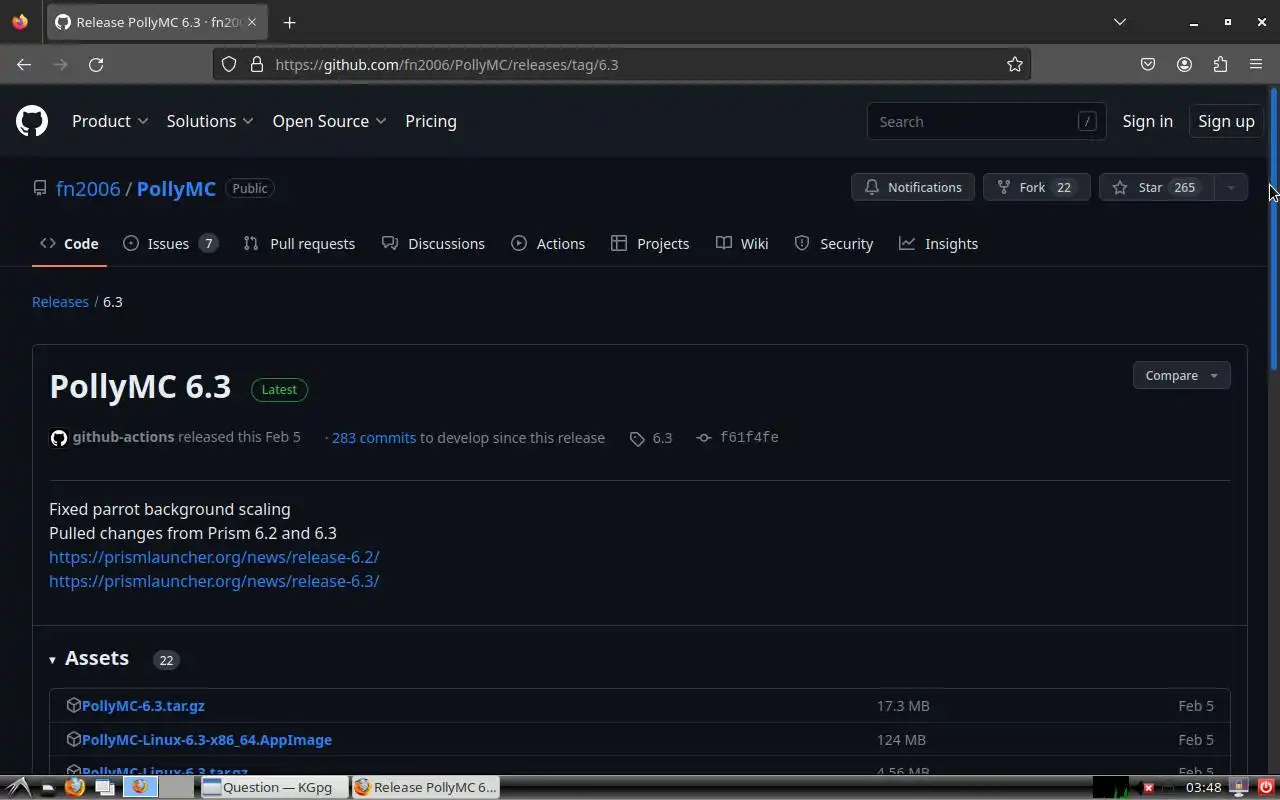
Task: Expand the Product menu
Action: [110, 121]
